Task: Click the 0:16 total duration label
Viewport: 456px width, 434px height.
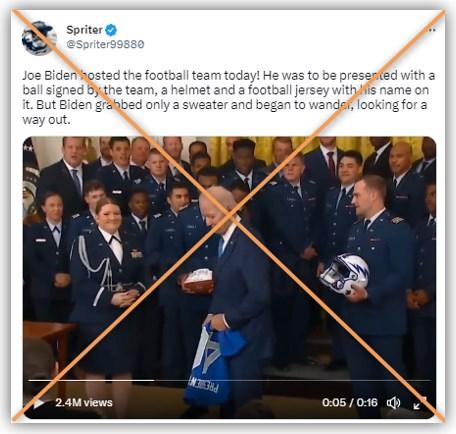Action: (367, 403)
